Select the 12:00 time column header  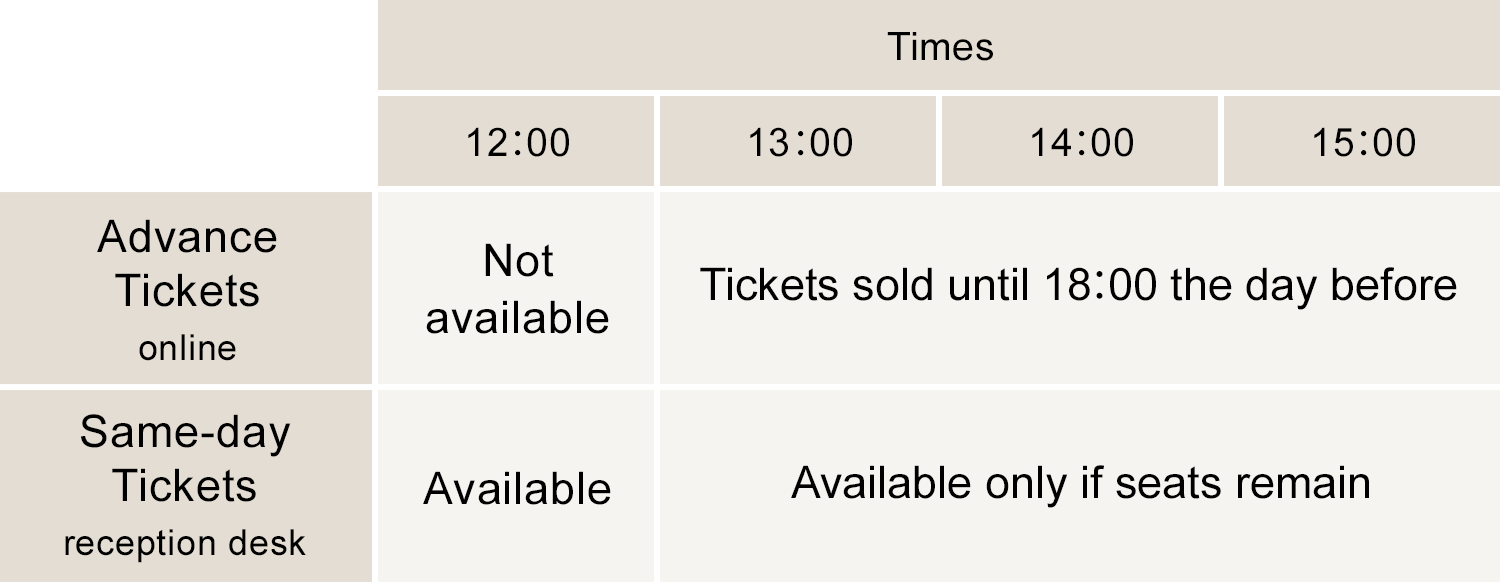click(517, 141)
